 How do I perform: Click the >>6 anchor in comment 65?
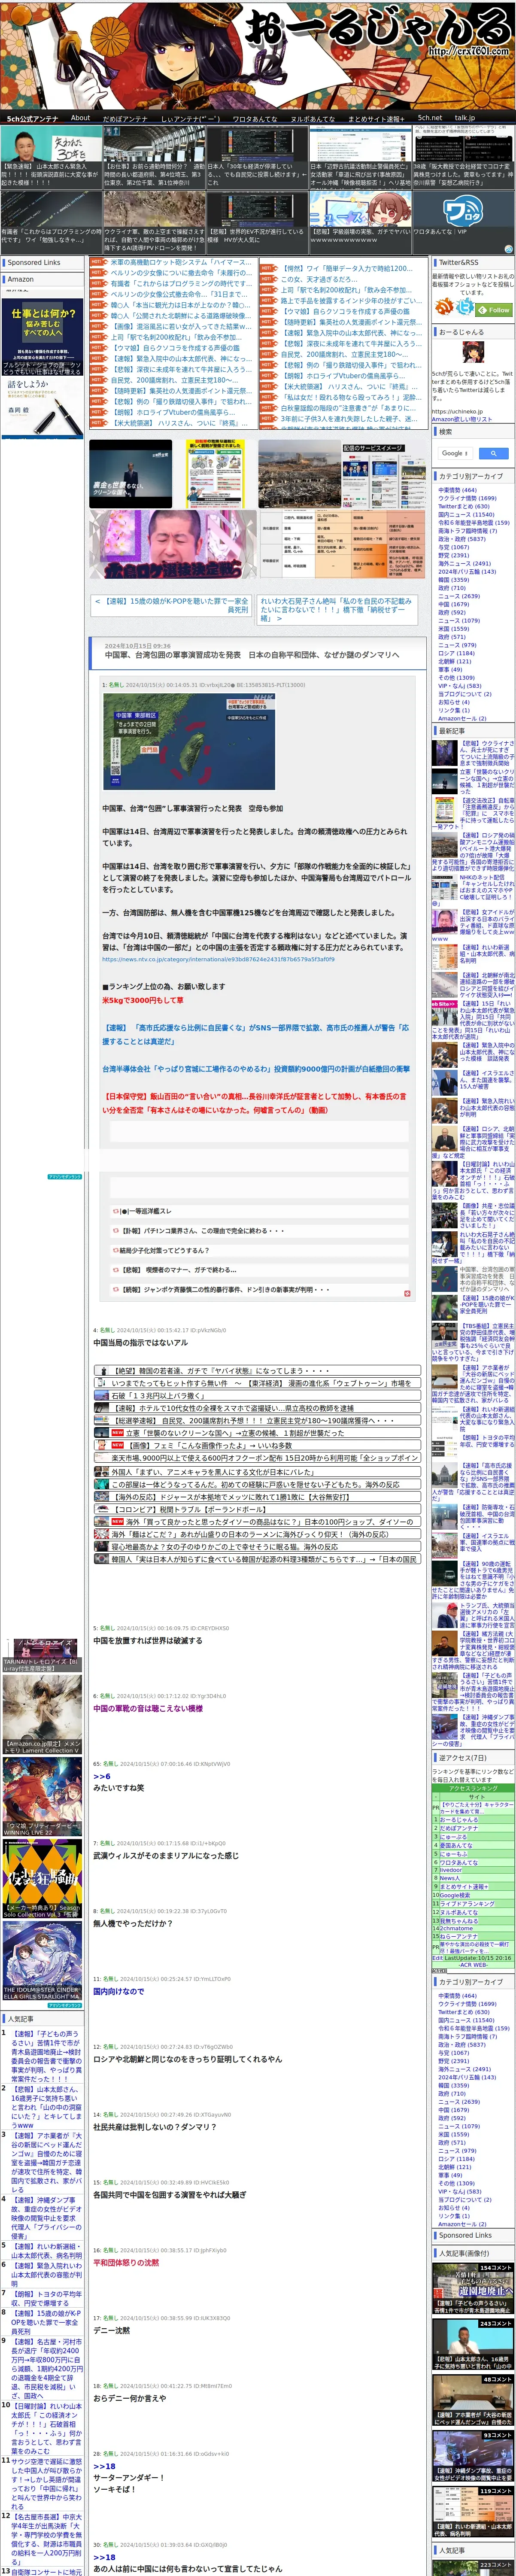click(102, 1776)
